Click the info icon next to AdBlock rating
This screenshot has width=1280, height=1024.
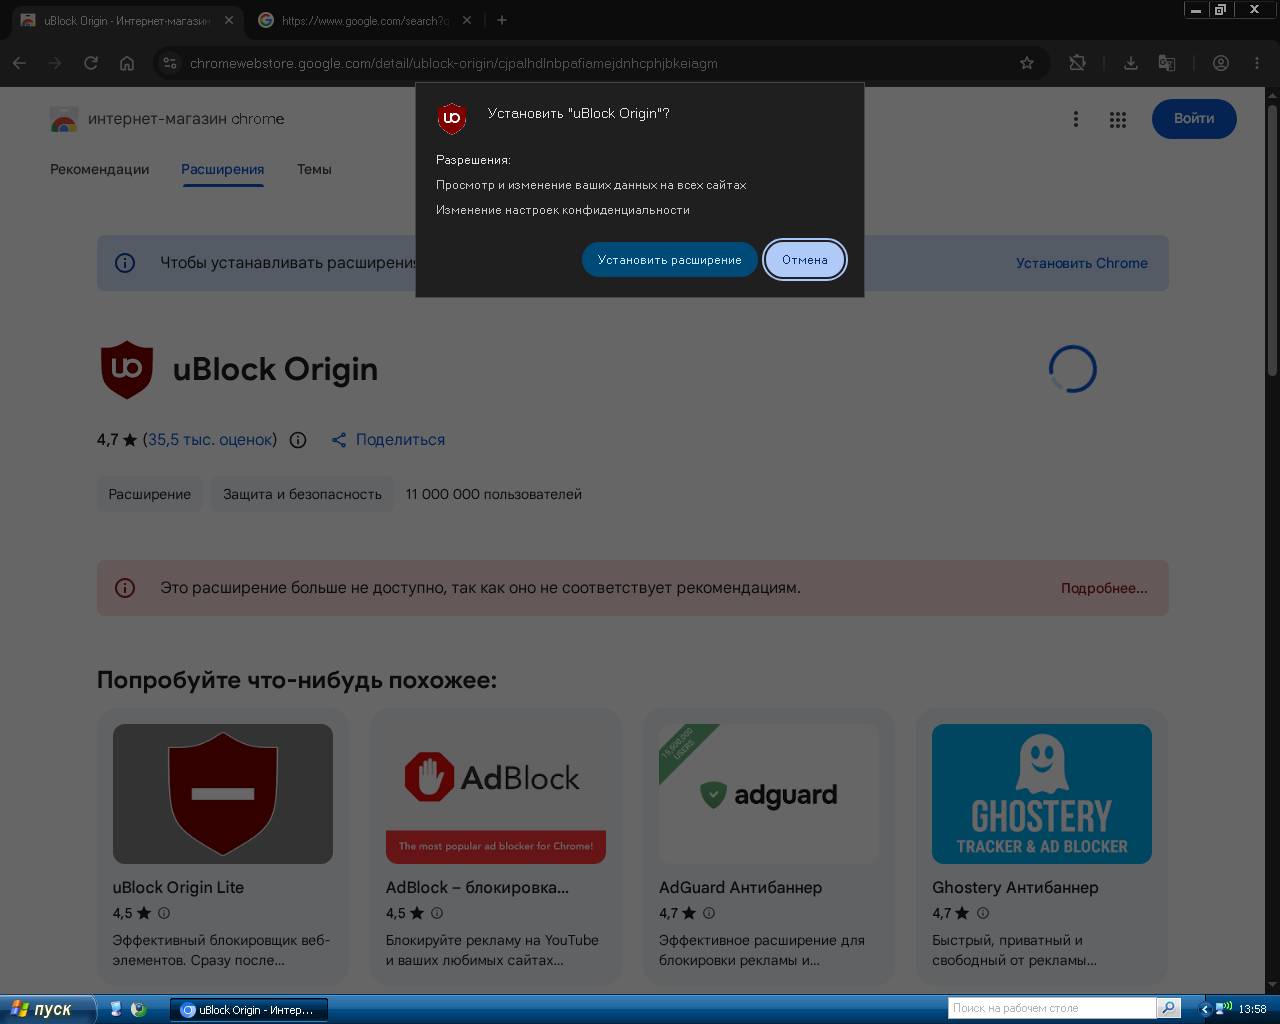point(437,913)
